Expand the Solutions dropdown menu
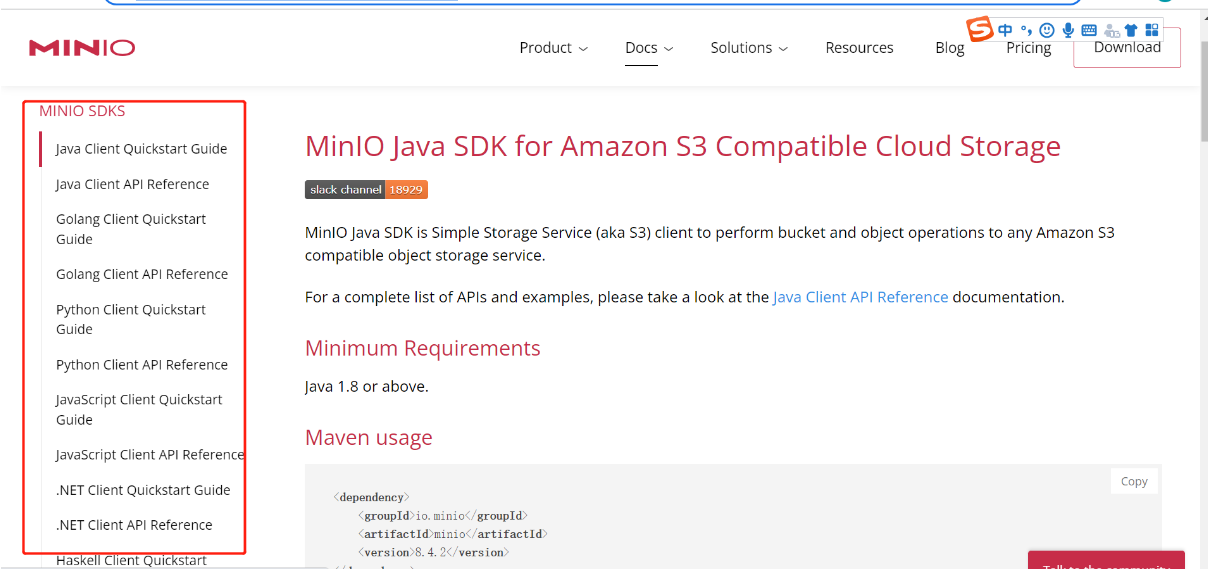 tap(749, 48)
